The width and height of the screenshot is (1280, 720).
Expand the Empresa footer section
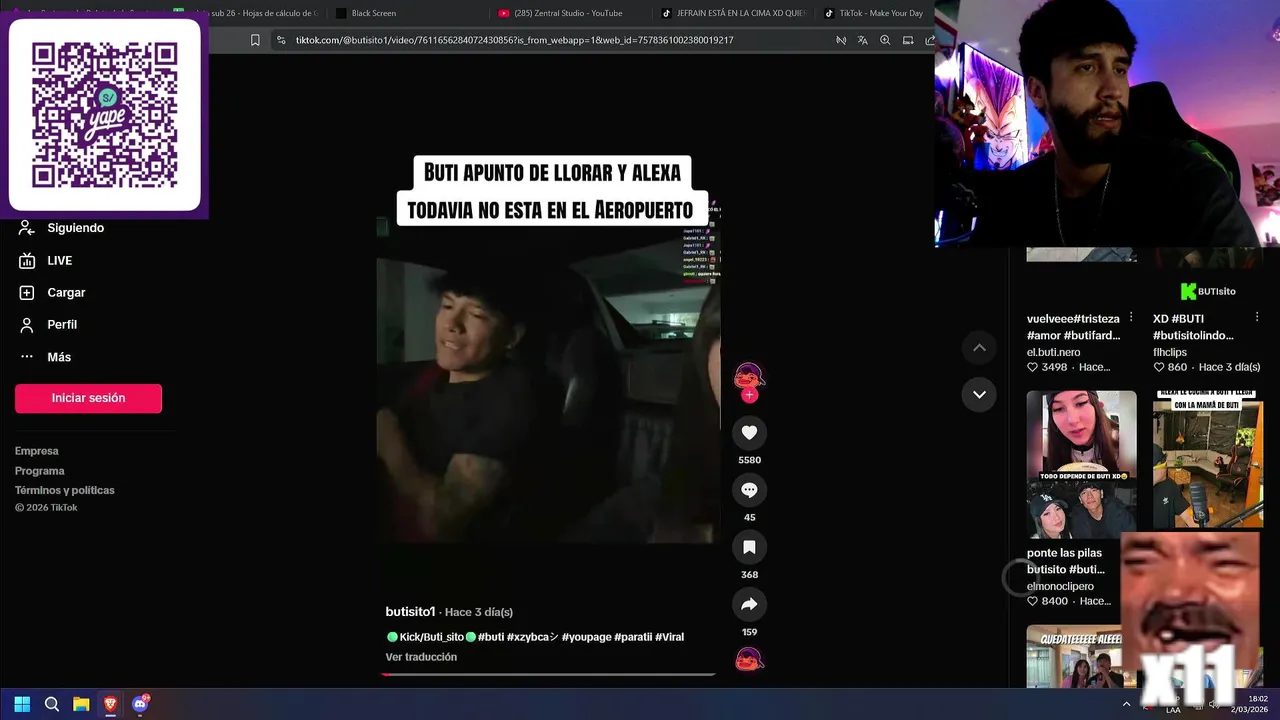click(x=37, y=451)
